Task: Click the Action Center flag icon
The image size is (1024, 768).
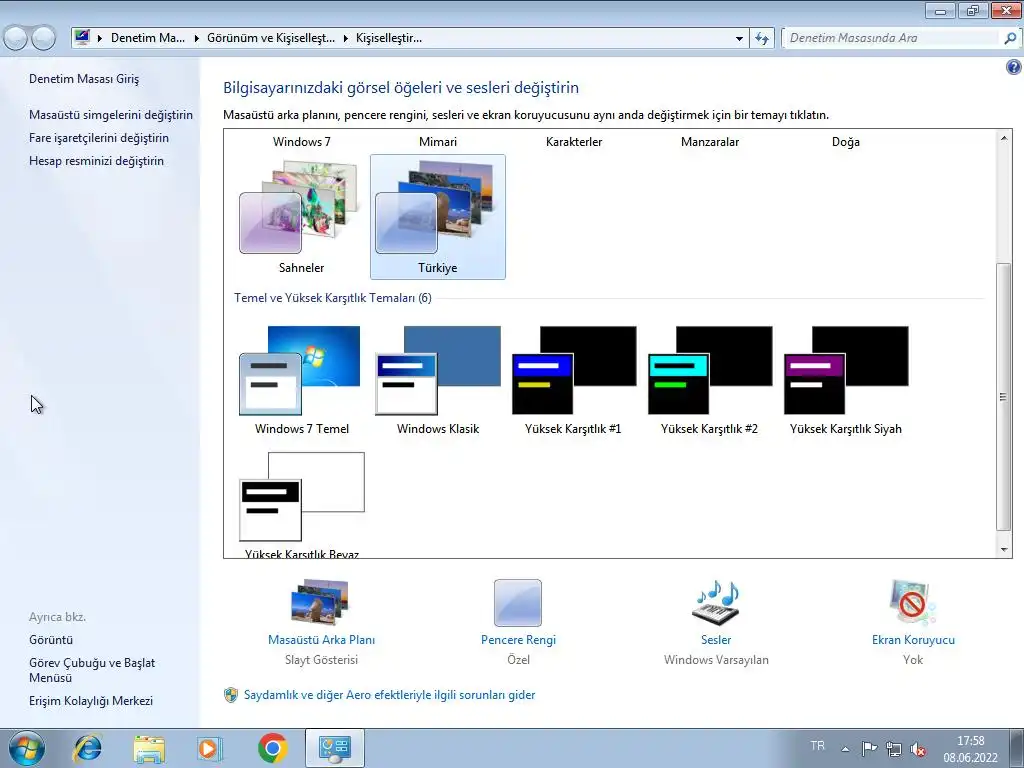Action: pyautogui.click(x=869, y=748)
